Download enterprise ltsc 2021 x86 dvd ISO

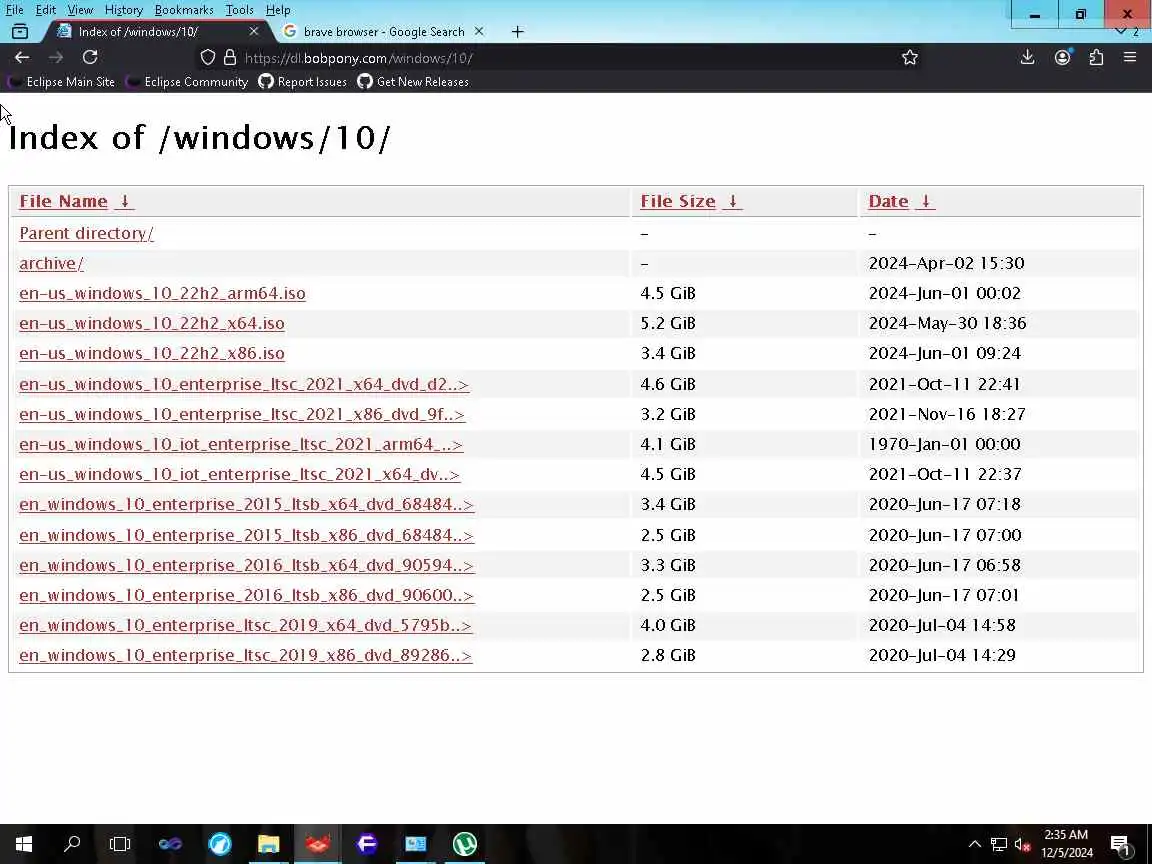(x=242, y=414)
